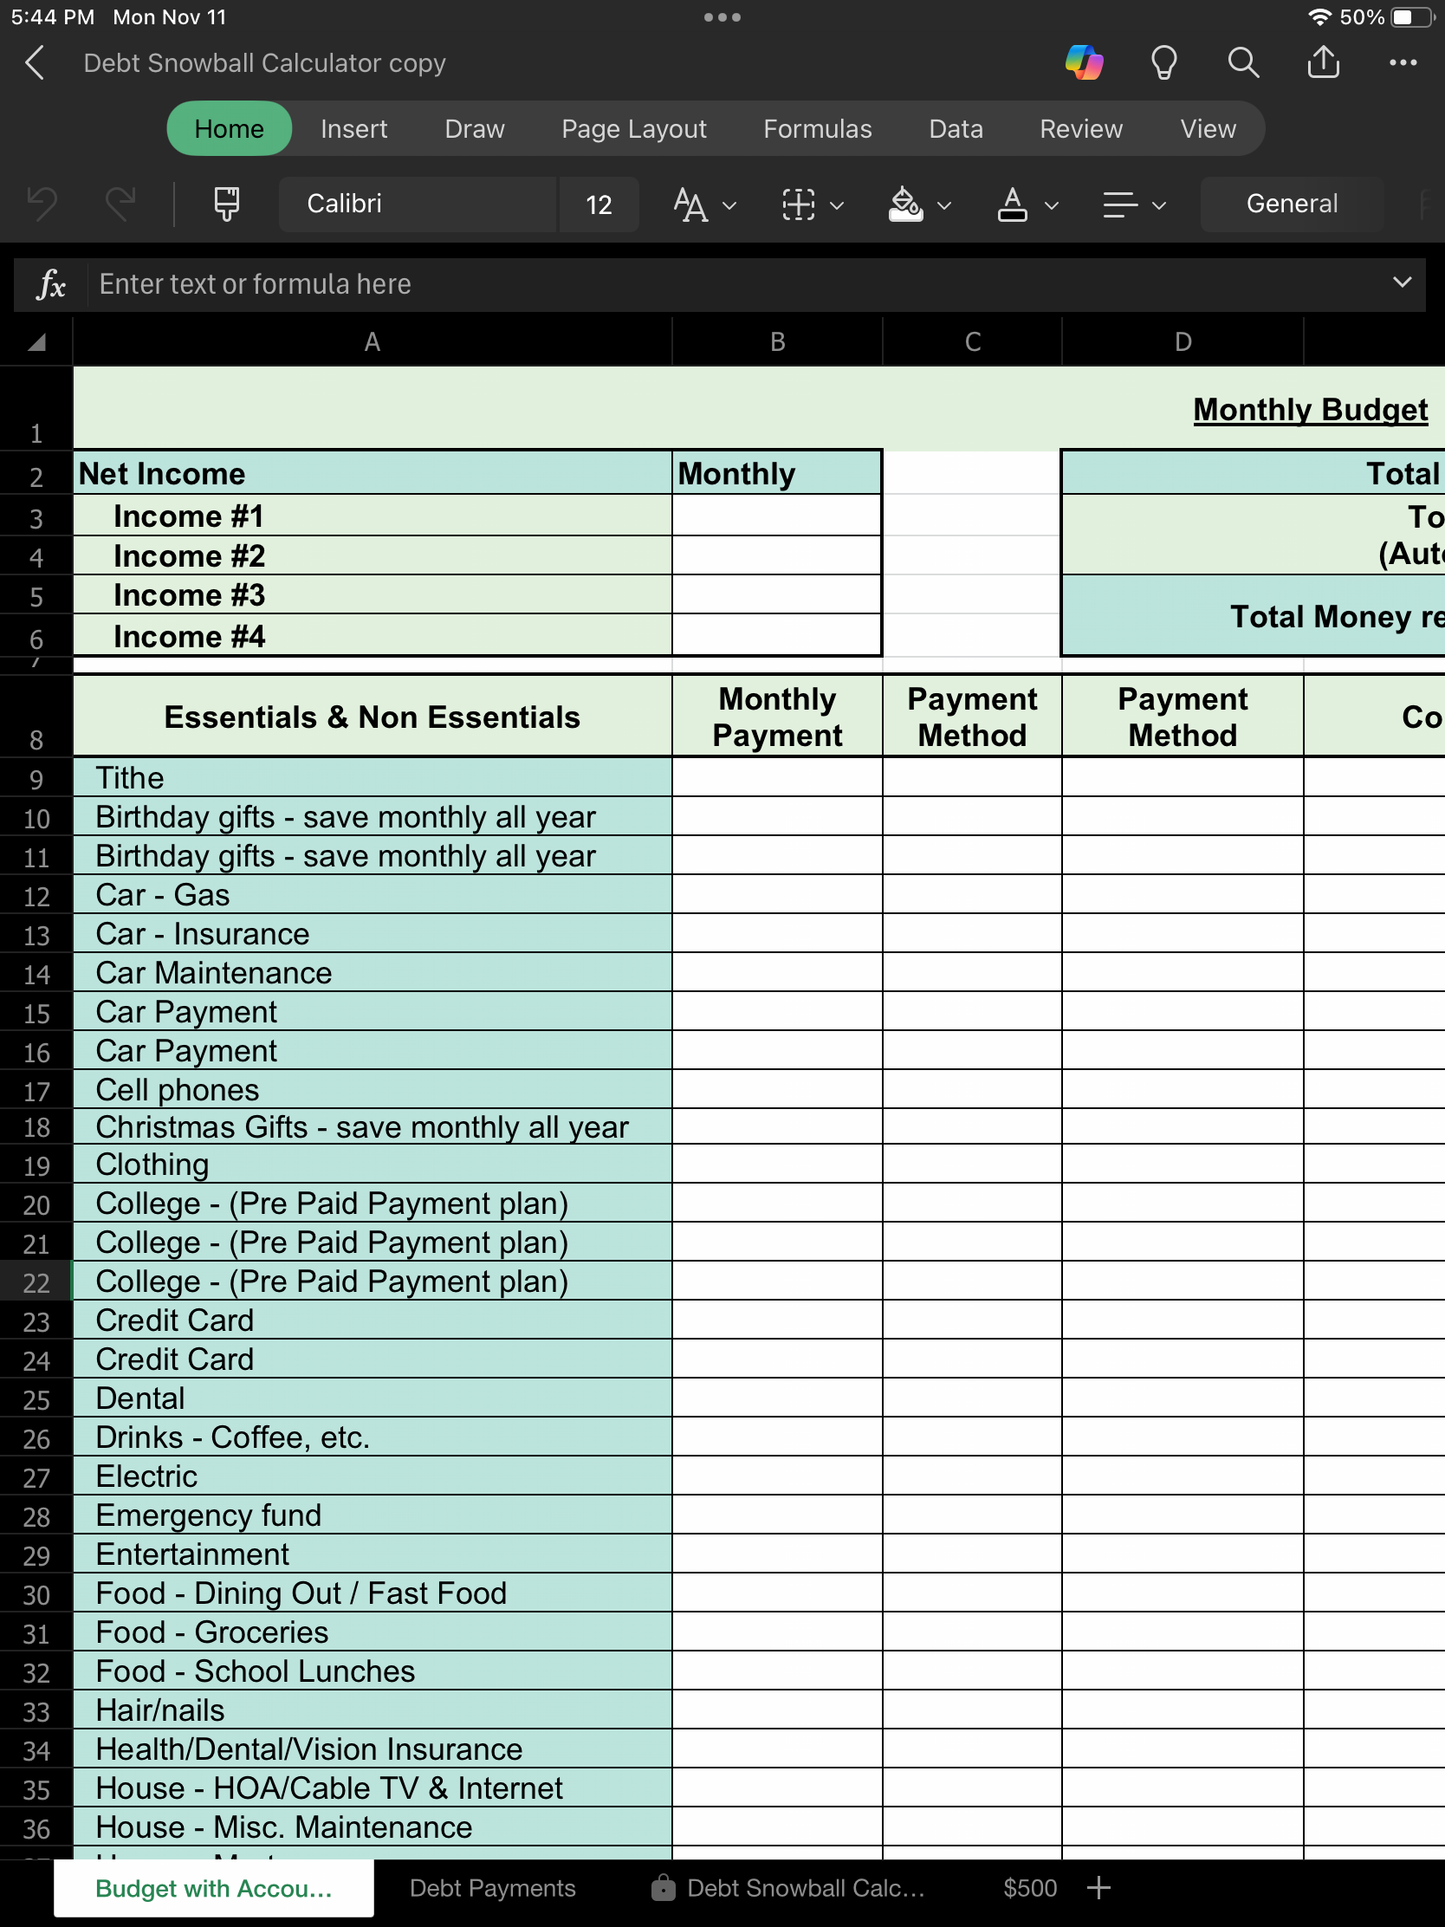Open the Calibri font name dropdown
Image resolution: width=1445 pixels, height=1927 pixels.
tap(417, 204)
